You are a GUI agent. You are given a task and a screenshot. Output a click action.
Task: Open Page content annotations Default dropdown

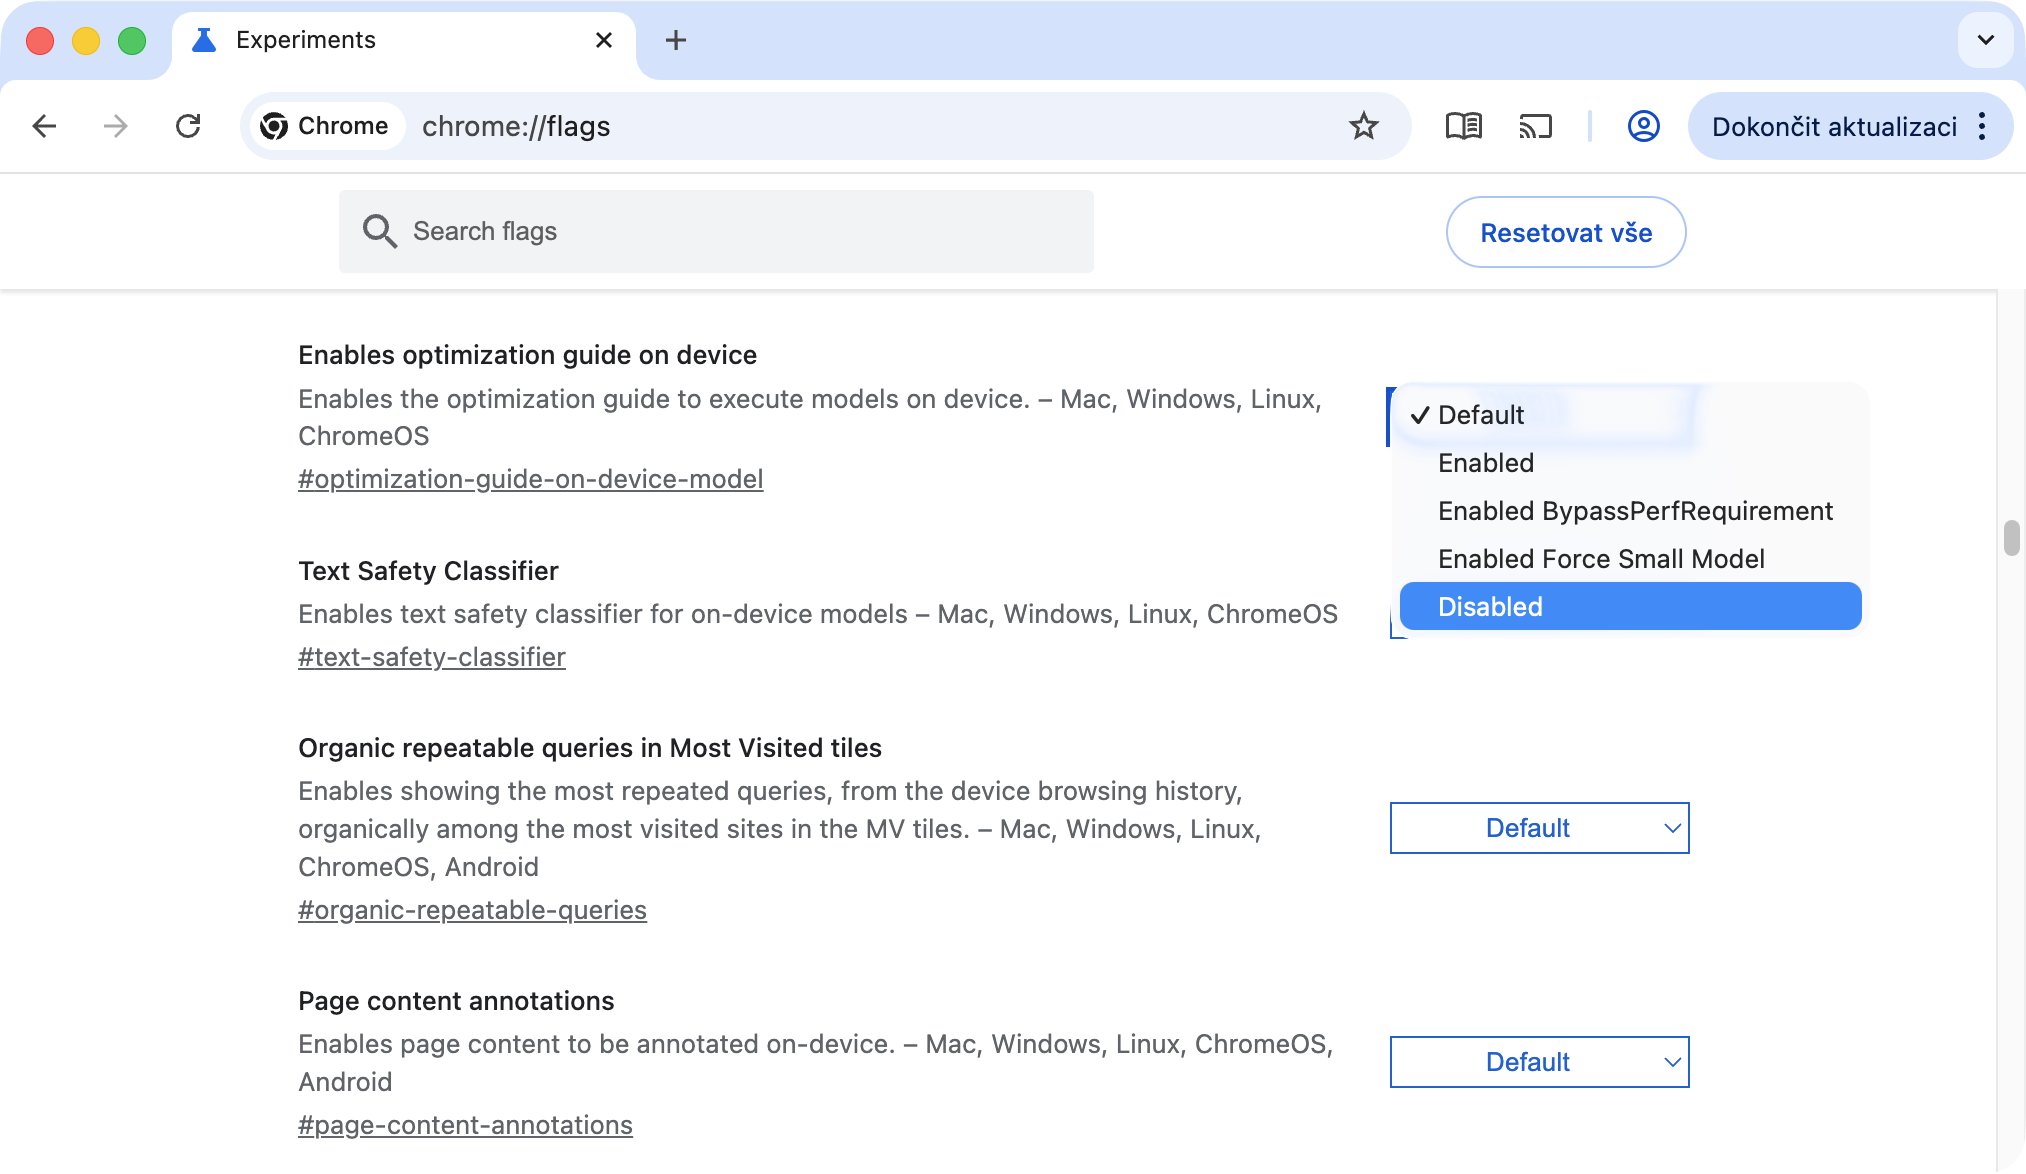click(x=1540, y=1062)
